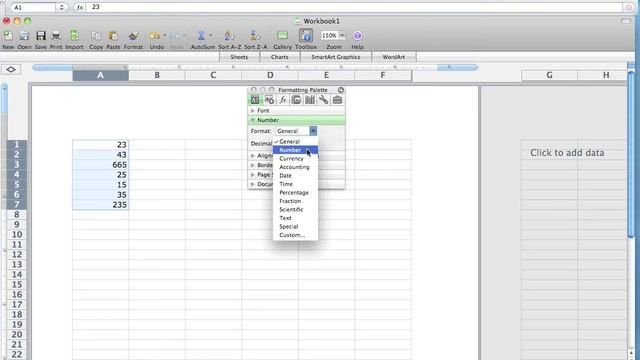The width and height of the screenshot is (640, 360).
Task: Open the Object Palette icon
Action: tap(269, 100)
